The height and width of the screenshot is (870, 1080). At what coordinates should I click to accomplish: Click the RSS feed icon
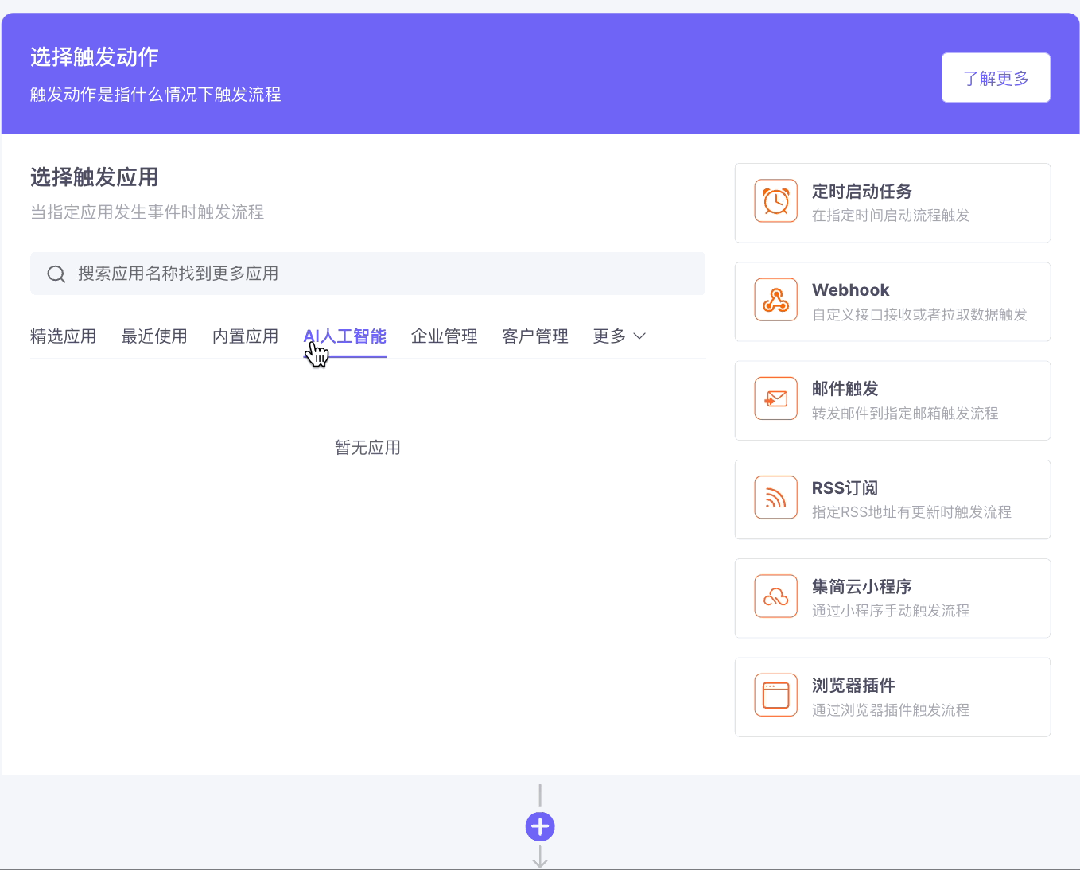click(x=776, y=497)
